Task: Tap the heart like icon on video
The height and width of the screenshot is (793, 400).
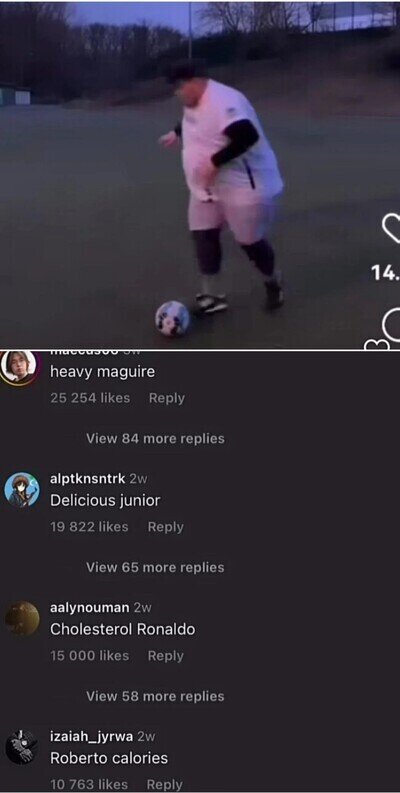Action: tap(391, 228)
